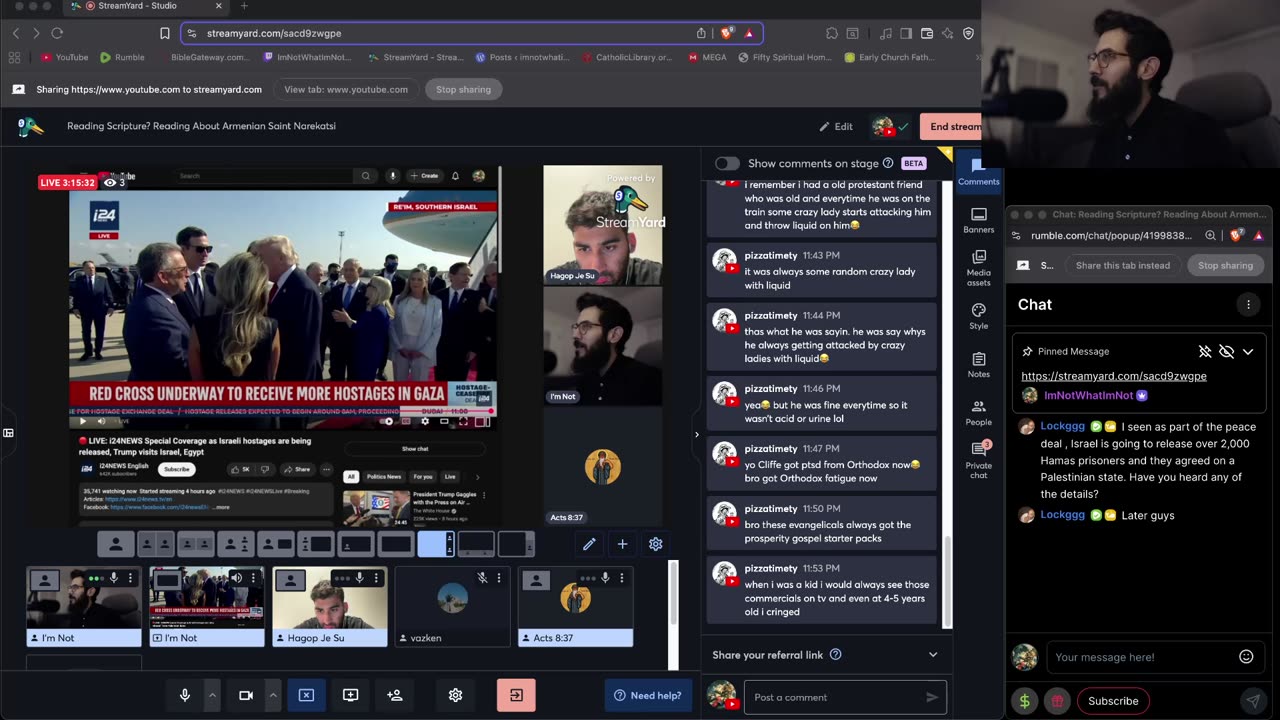
Task: Unmute vazken's microphone icon
Action: tap(482, 578)
